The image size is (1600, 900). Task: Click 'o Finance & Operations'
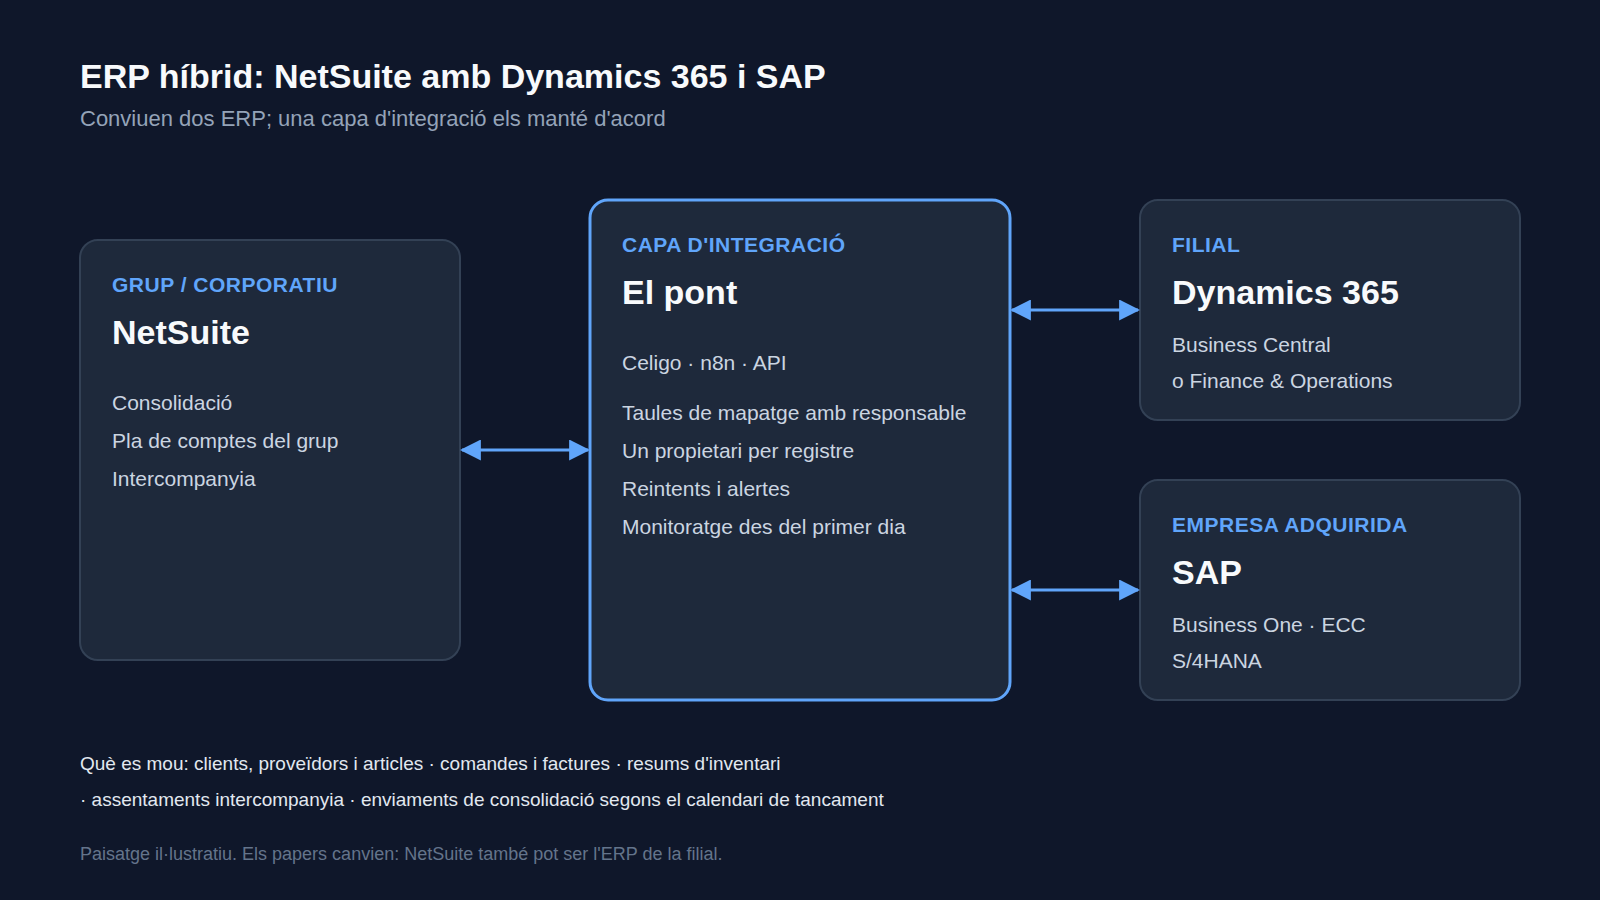[x=1282, y=381]
